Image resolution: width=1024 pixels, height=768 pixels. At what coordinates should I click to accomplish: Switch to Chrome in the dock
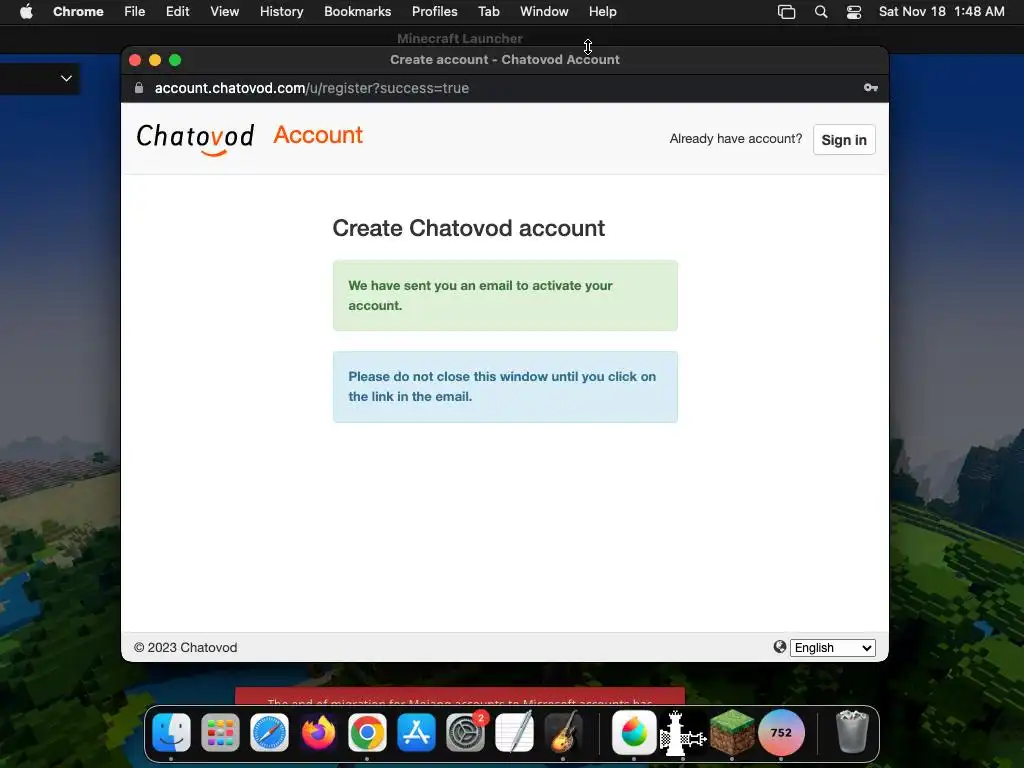367,732
